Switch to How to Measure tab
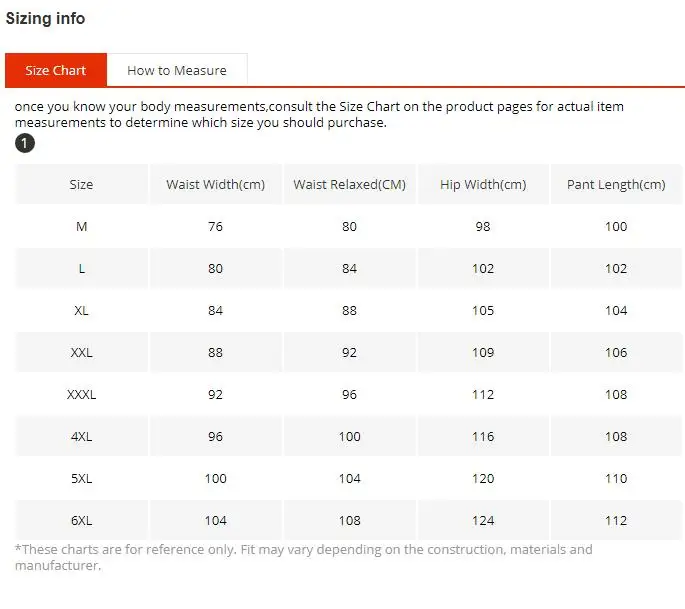The image size is (685, 609). tap(177, 70)
